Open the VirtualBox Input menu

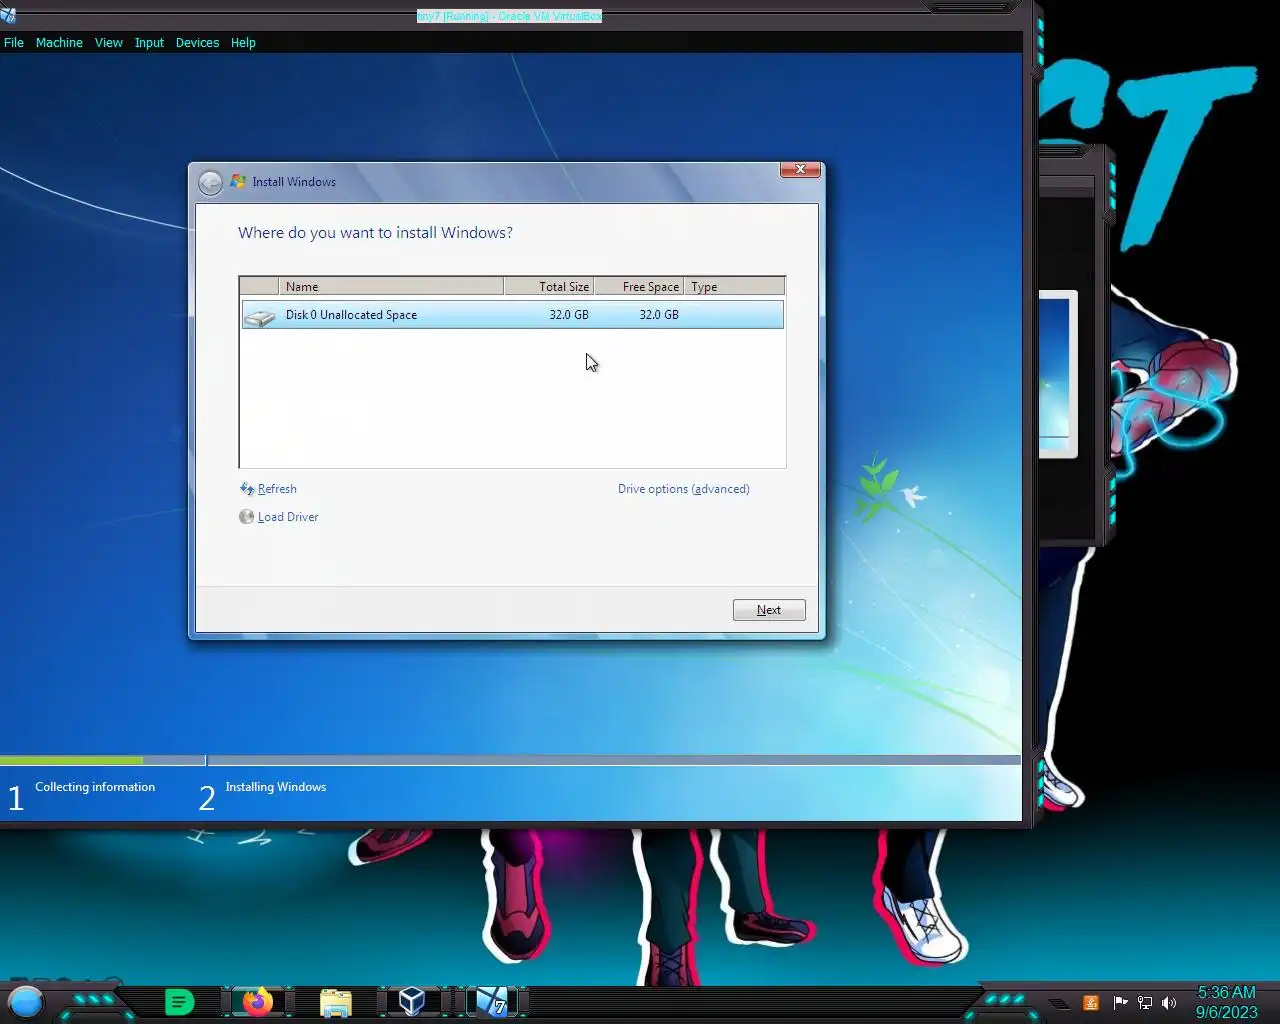(x=149, y=43)
